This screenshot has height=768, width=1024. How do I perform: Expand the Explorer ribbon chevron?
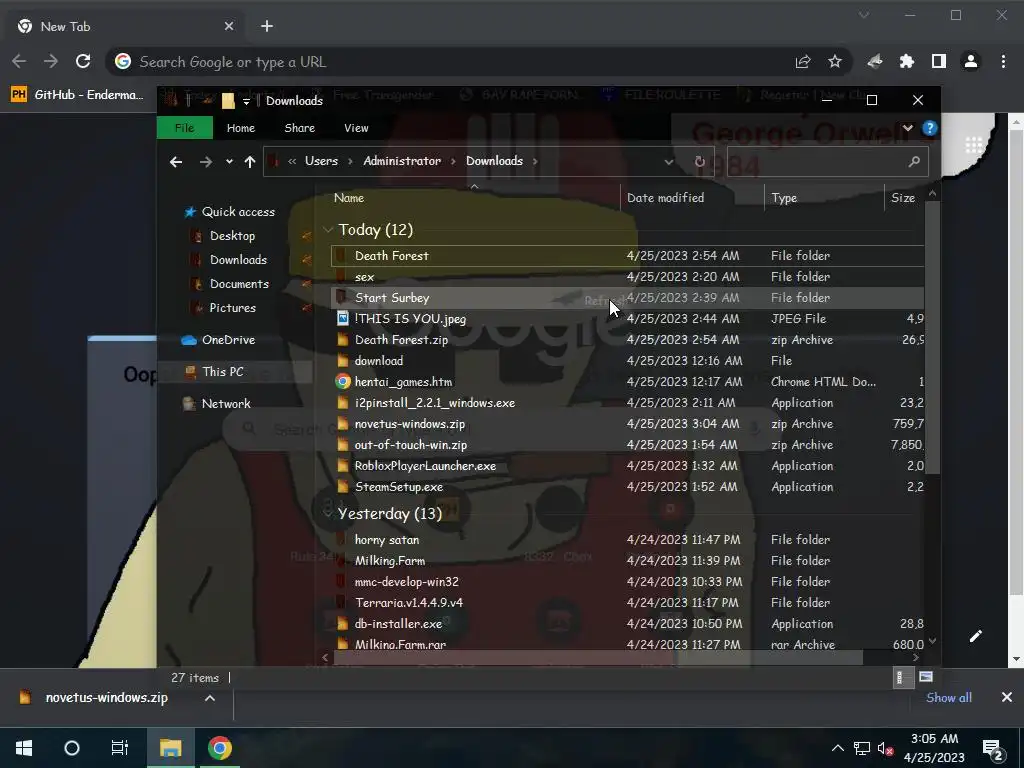click(908, 128)
